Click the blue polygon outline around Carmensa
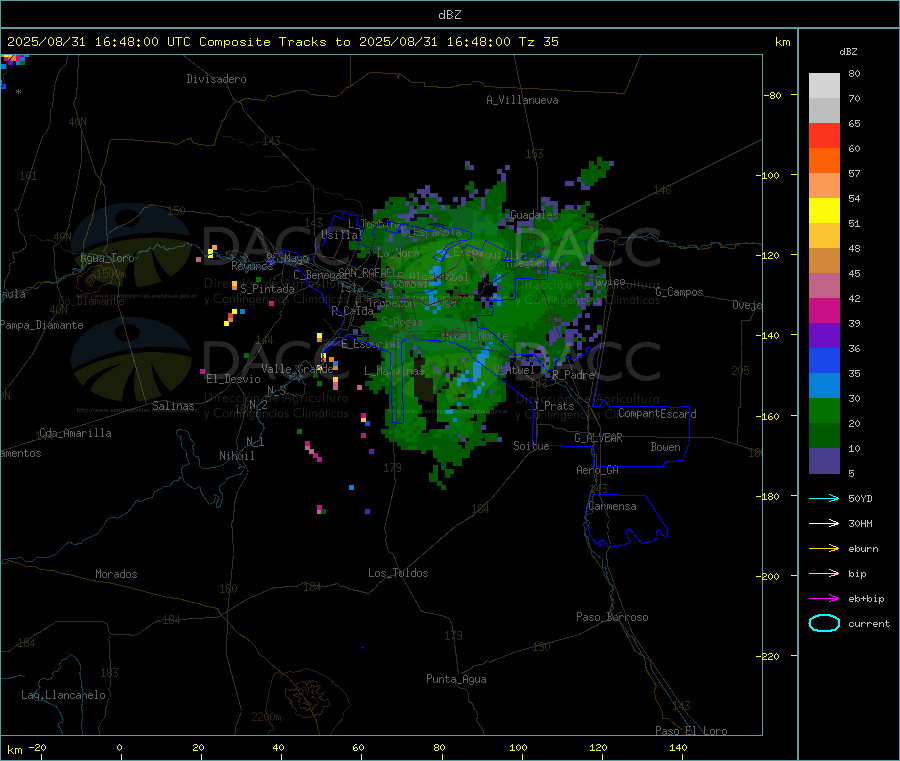Screen dimensions: 900x761 (x=627, y=521)
